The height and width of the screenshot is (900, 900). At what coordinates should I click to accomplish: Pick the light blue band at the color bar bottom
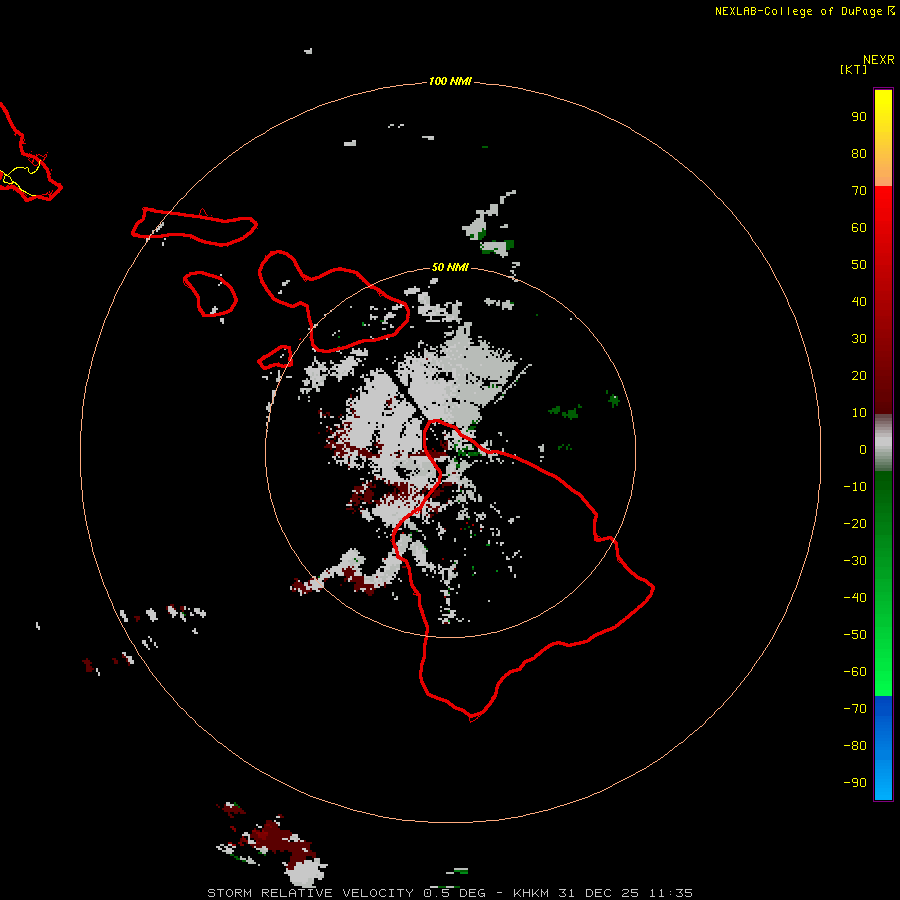tap(883, 781)
